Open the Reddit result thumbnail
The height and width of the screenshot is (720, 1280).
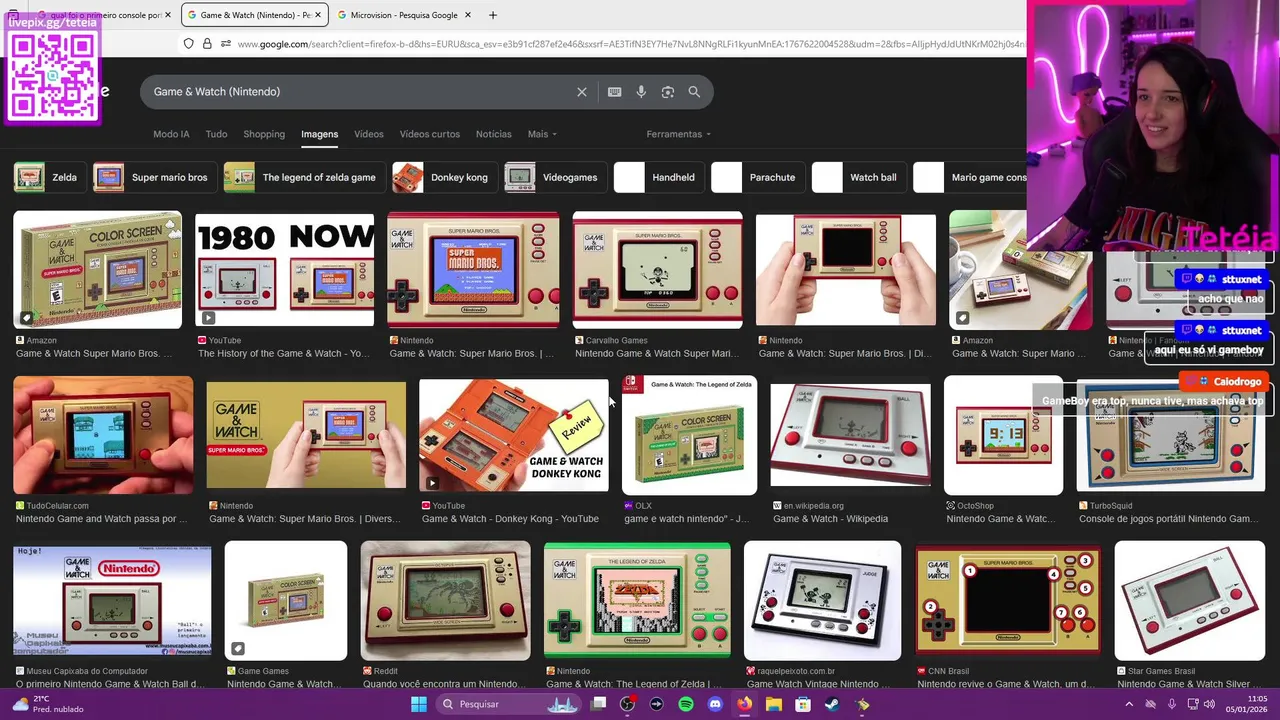(x=445, y=600)
